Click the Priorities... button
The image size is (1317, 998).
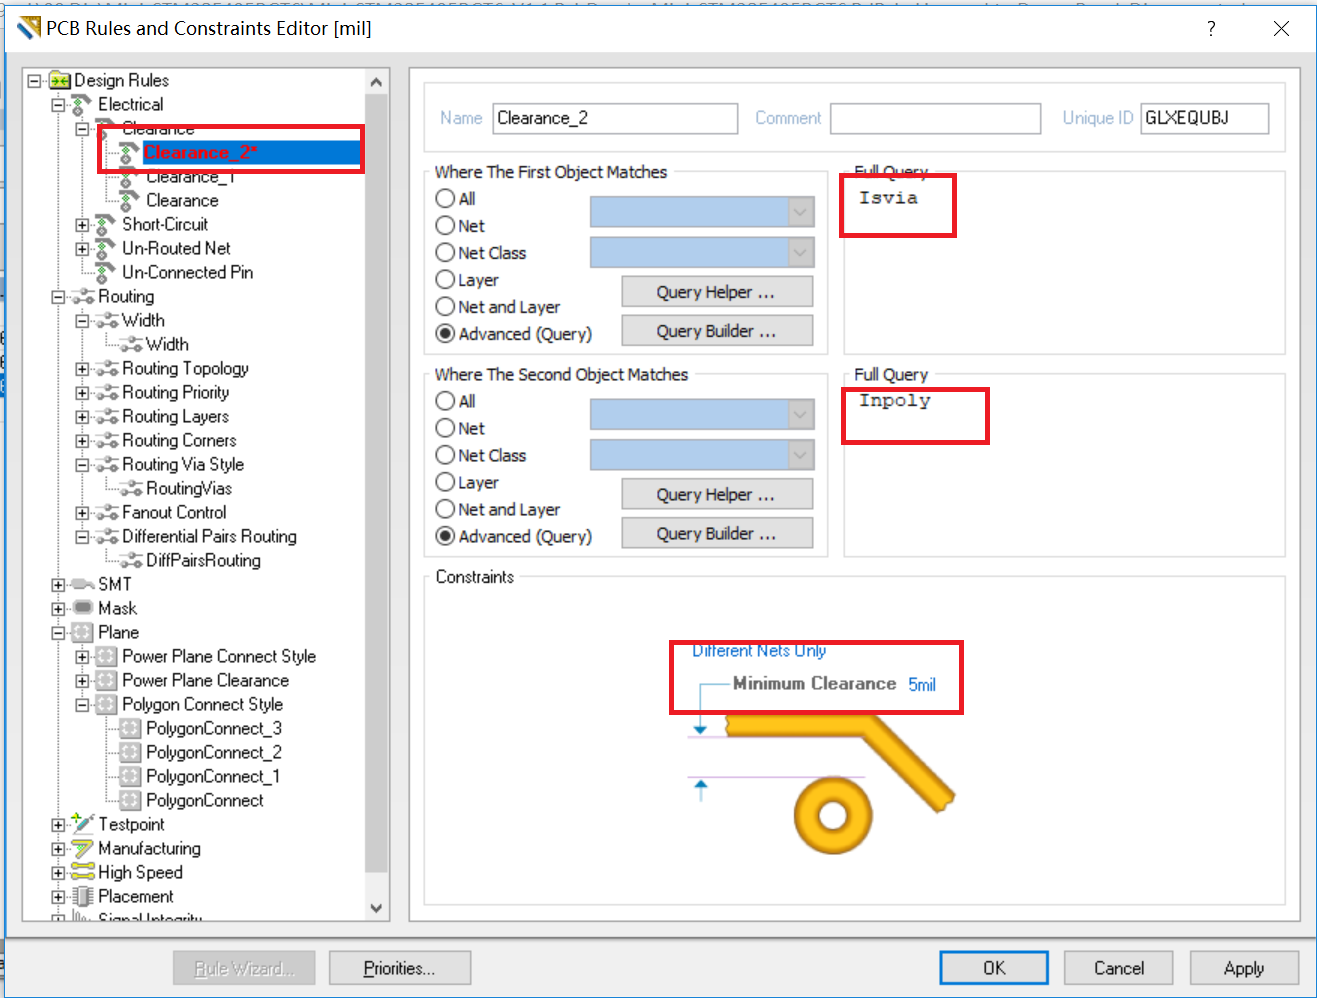pos(399,968)
